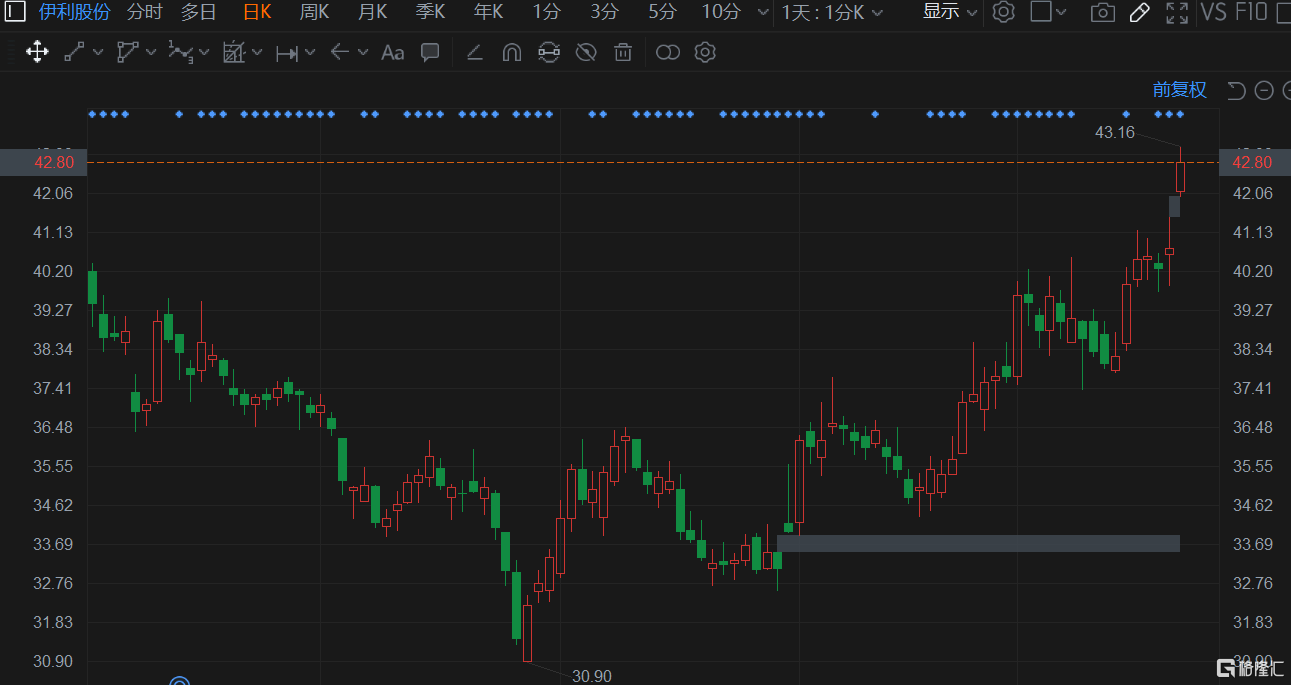Viewport: 1291px width, 685px height.
Task: Switch to 5分 period
Action: coord(662,12)
